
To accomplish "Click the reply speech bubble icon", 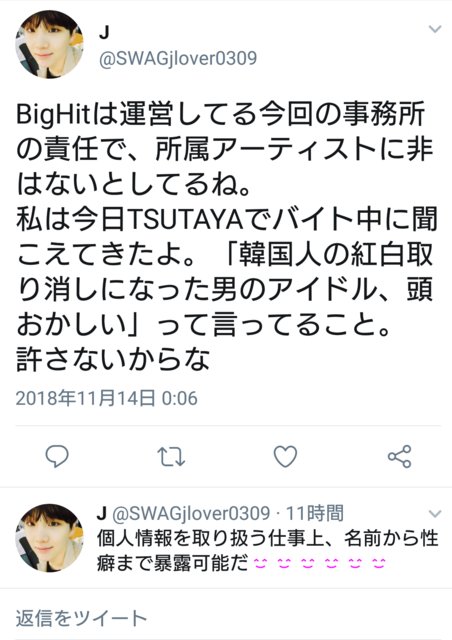I will [x=57, y=456].
